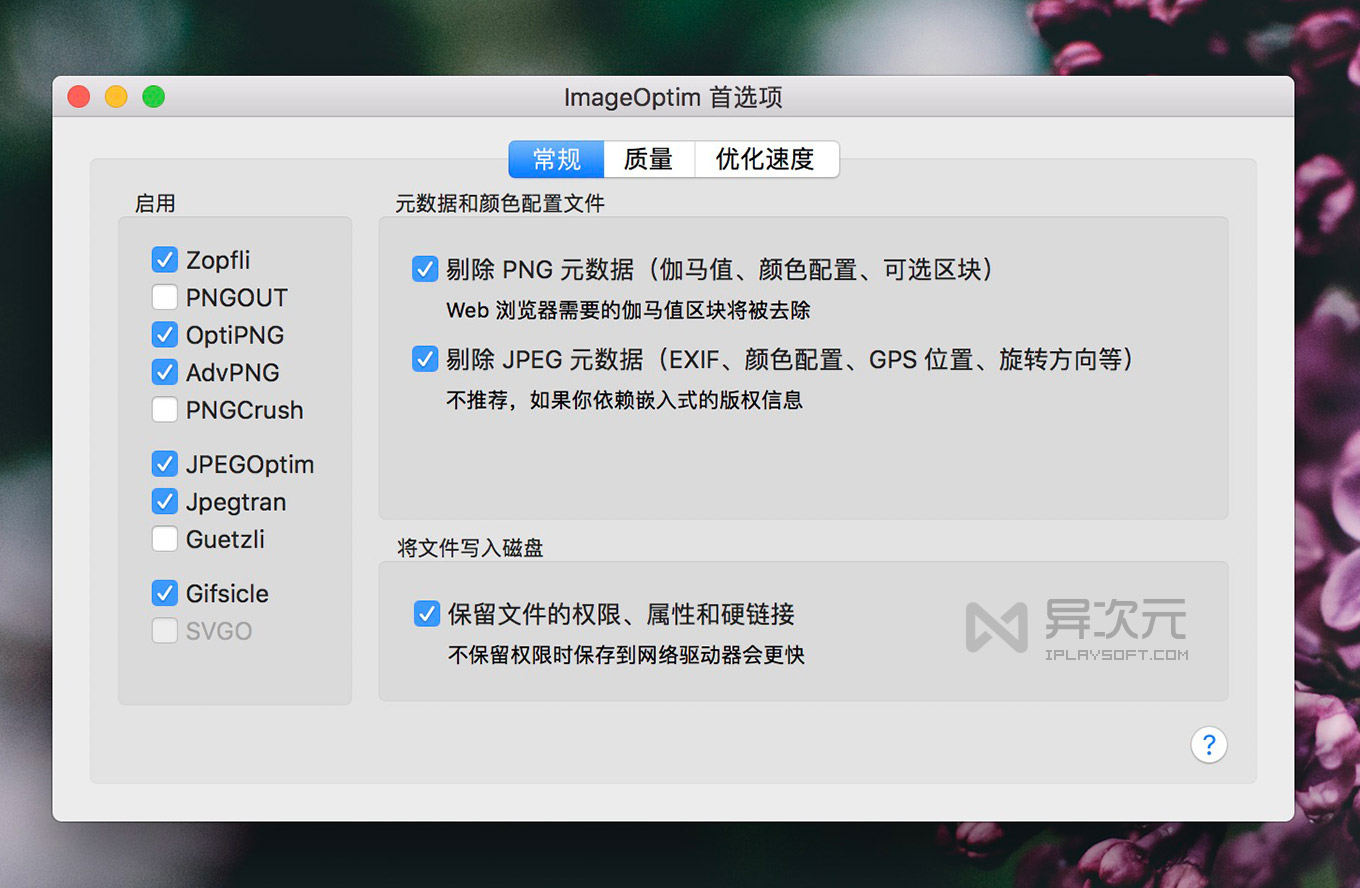Disable the Zopfli optimizer checkbox
The height and width of the screenshot is (888, 1360).
point(165,260)
